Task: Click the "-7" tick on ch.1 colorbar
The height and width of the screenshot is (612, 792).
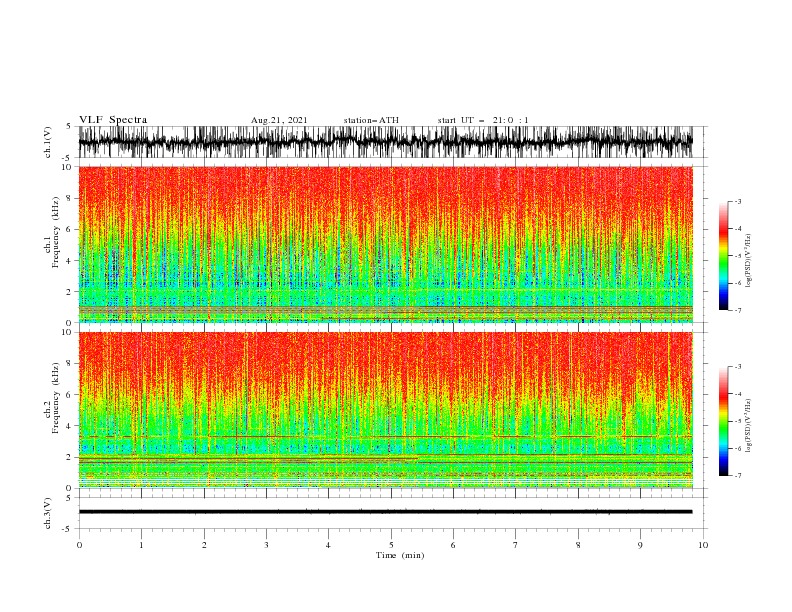Action: 737,310
